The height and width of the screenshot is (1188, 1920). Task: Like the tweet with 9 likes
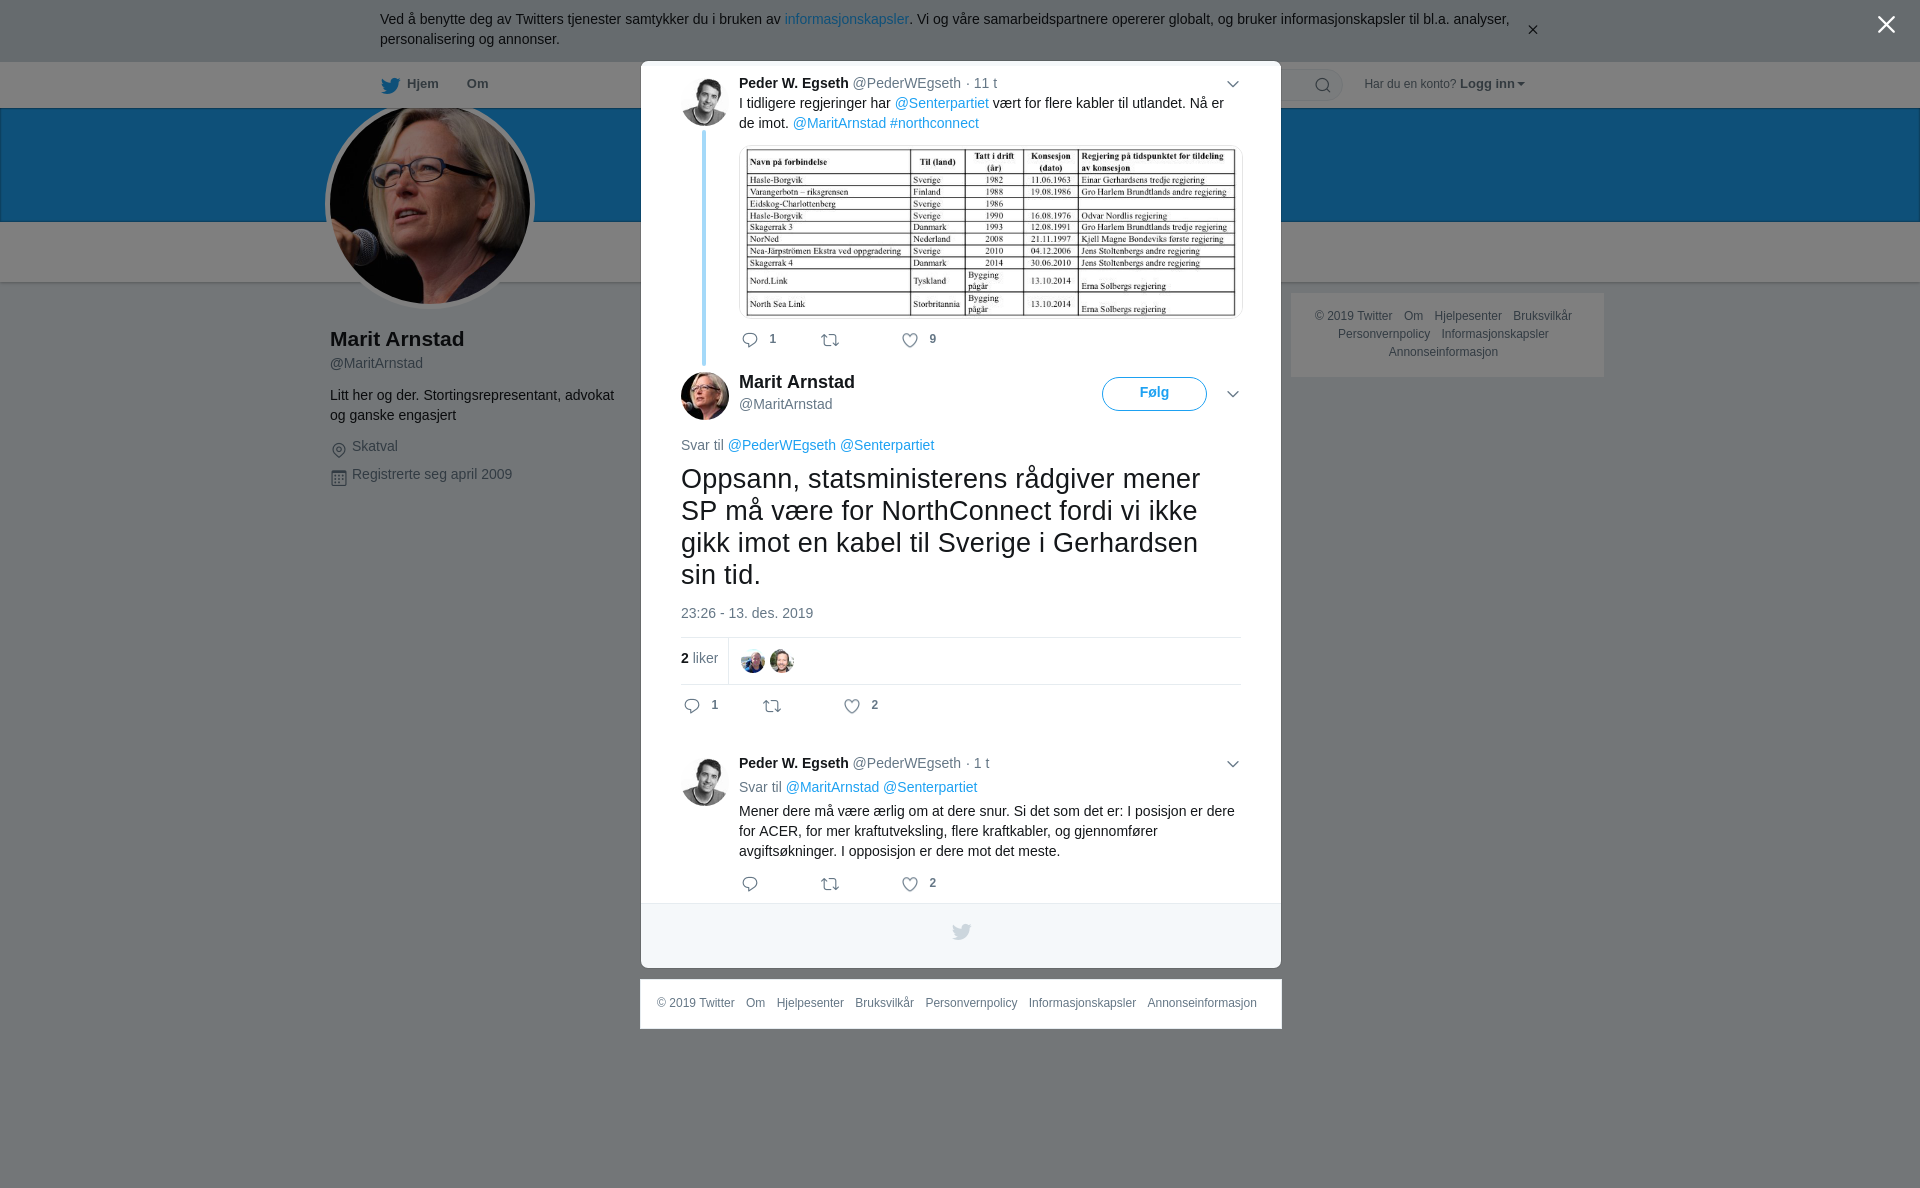click(910, 340)
